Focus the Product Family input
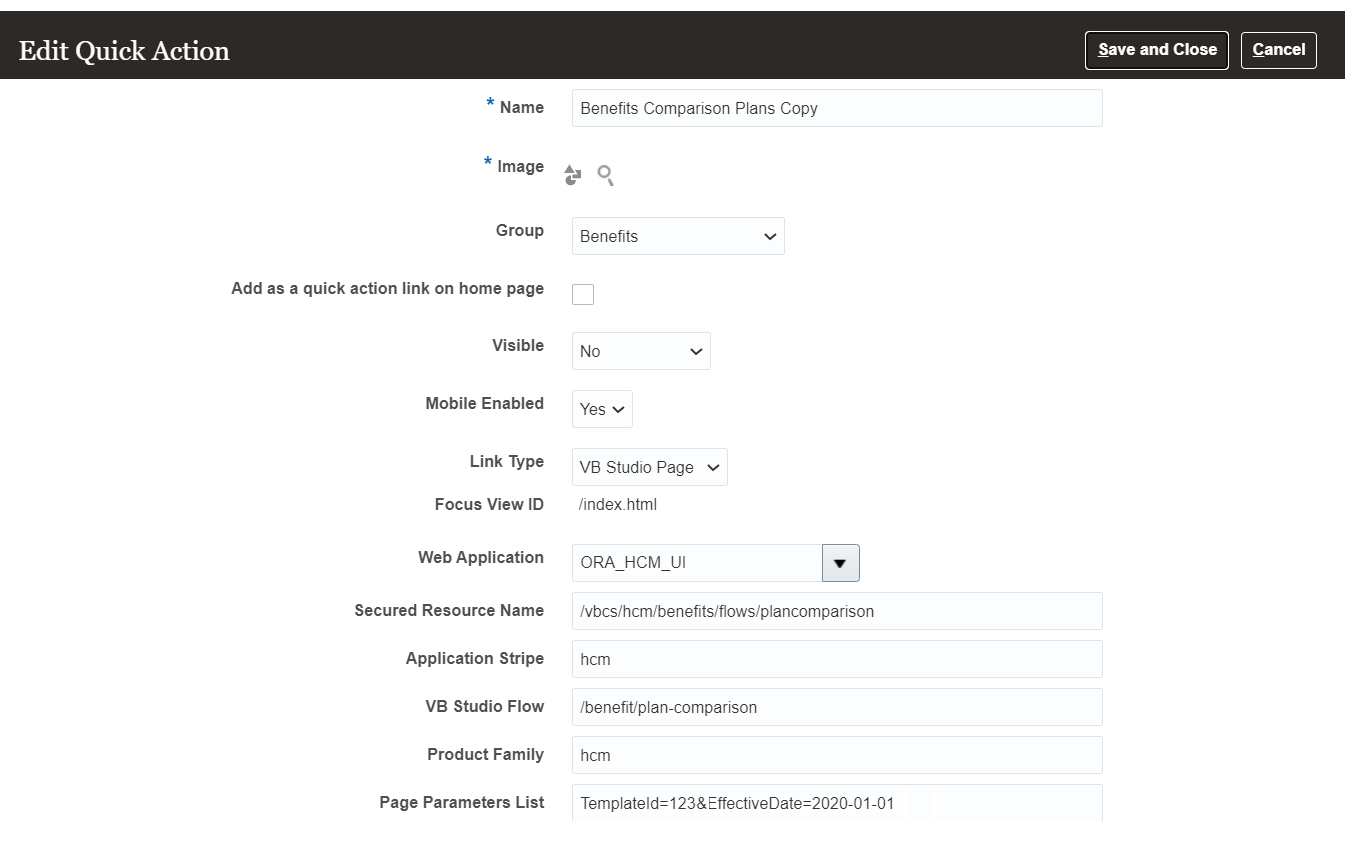1358x845 pixels. pos(837,756)
